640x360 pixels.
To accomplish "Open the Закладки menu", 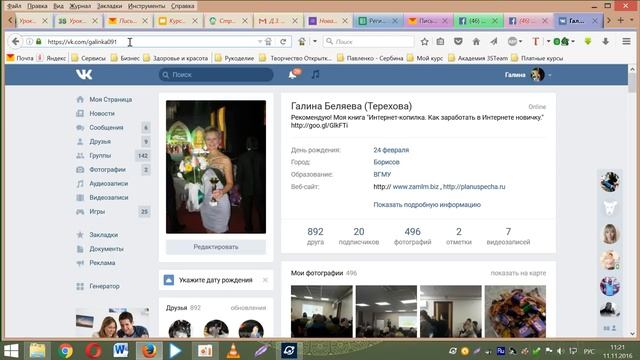I will [x=109, y=6].
